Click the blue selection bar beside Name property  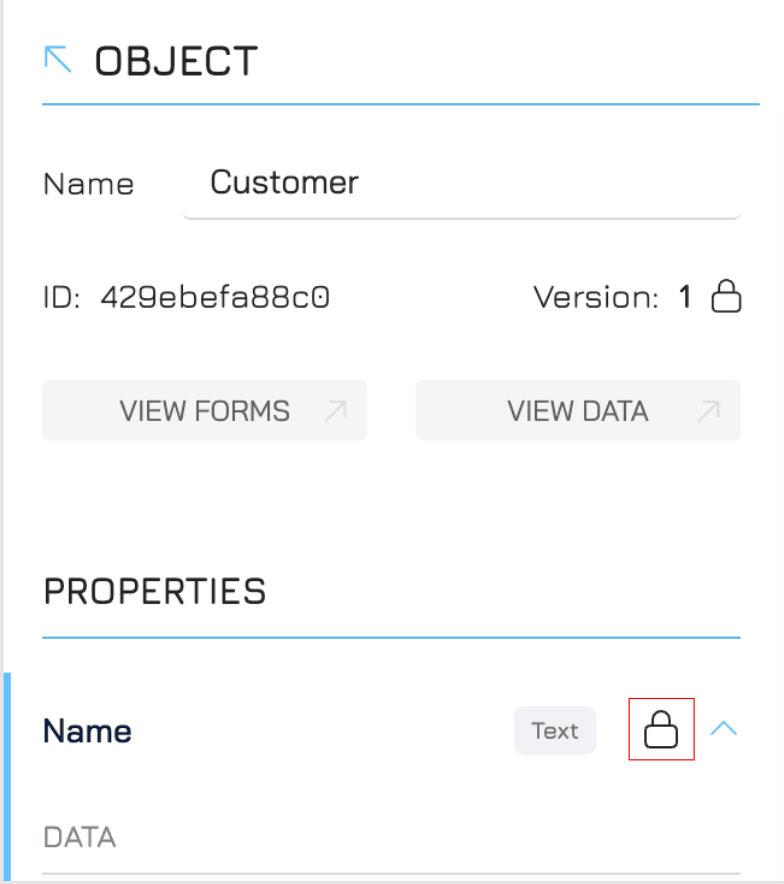pos(7,776)
